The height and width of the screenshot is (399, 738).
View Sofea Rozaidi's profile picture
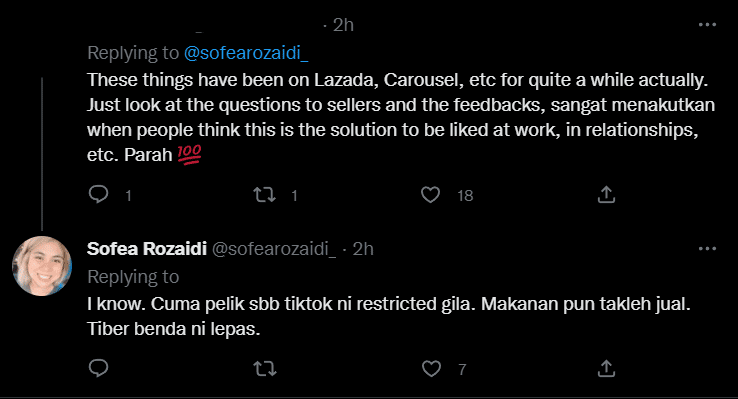tap(42, 266)
